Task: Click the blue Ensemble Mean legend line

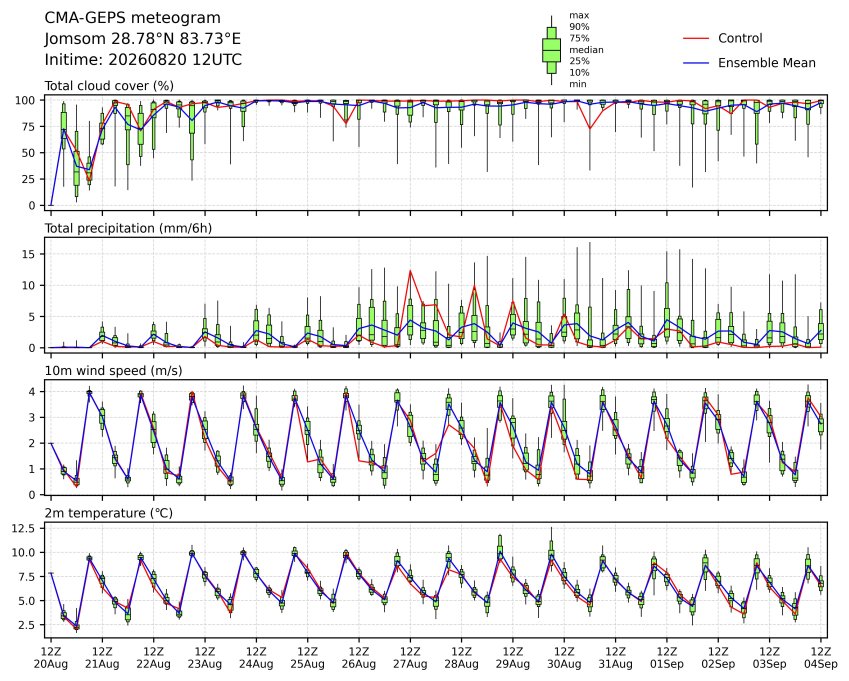Action: (x=696, y=63)
